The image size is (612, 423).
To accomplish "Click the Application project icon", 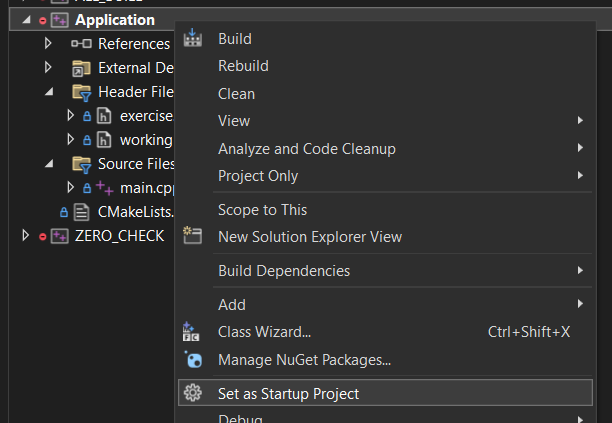I will tap(60, 20).
